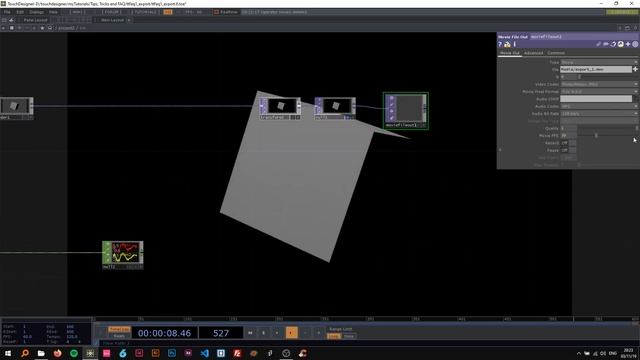This screenshot has width=640, height=360.
Task: Expand the parameter panel side arrow
Action: pos(500,150)
